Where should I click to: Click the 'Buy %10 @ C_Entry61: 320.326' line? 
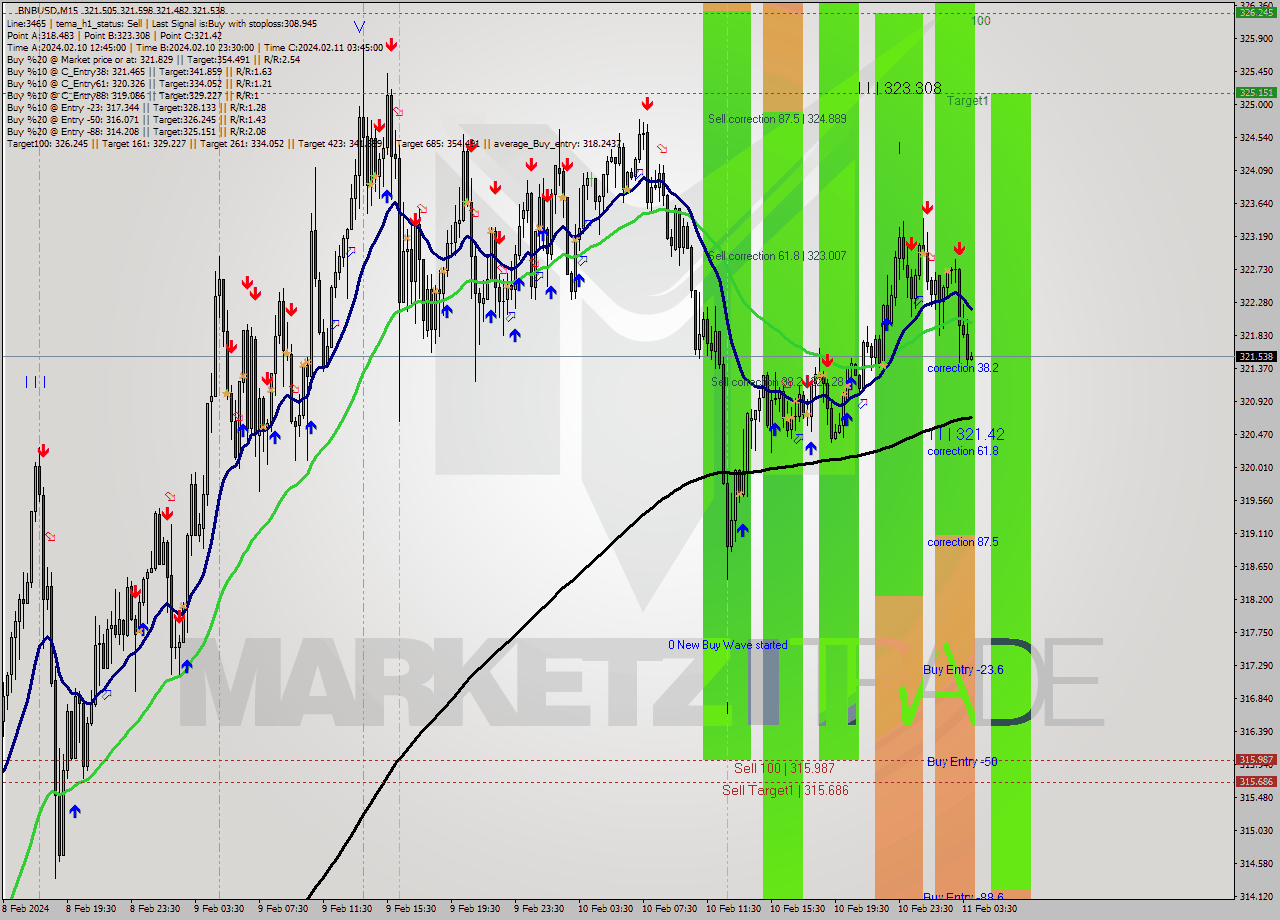(x=139, y=83)
